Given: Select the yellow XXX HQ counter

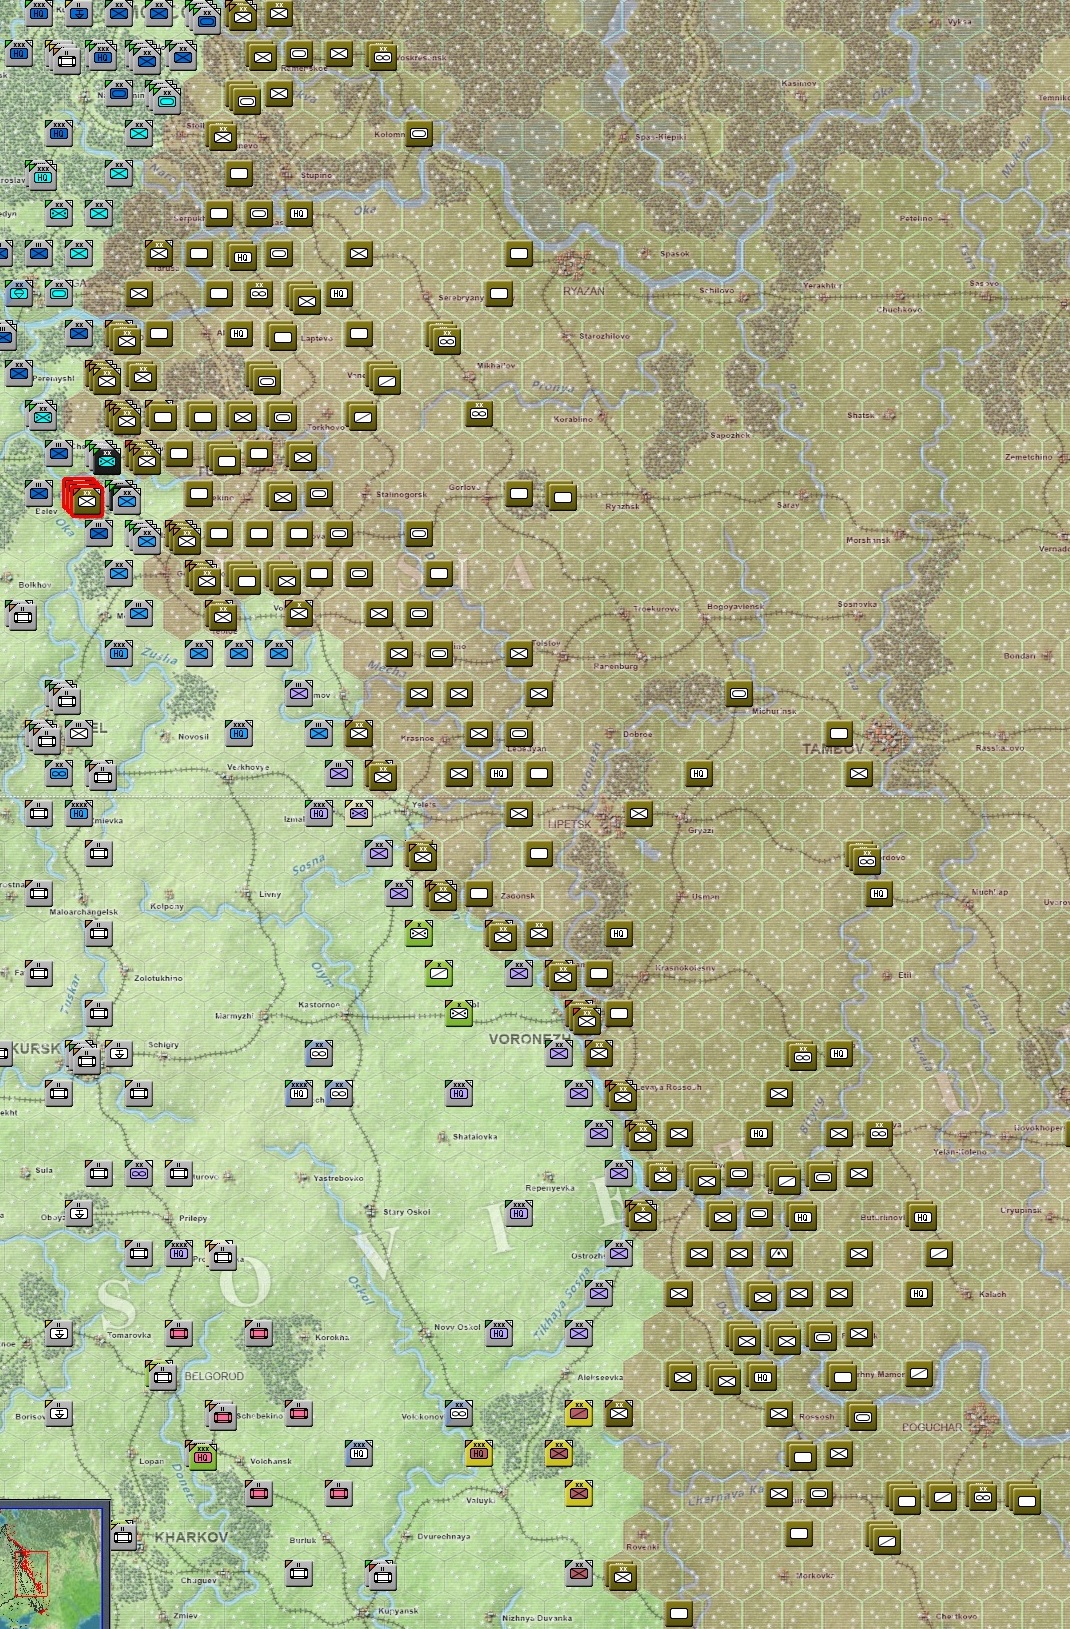Looking at the screenshot, I should point(479,1452).
